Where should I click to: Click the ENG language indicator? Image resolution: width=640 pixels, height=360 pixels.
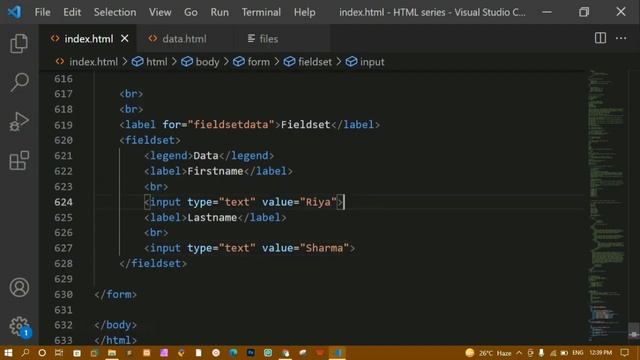click(x=578, y=353)
